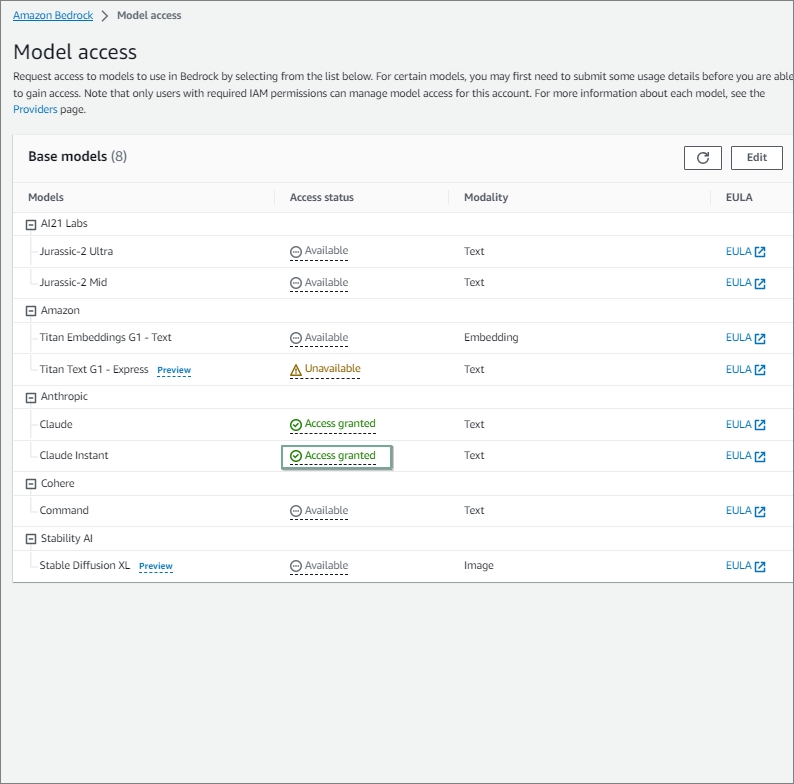
Task: Collapse the Anthropic provider group
Action: tap(31, 398)
